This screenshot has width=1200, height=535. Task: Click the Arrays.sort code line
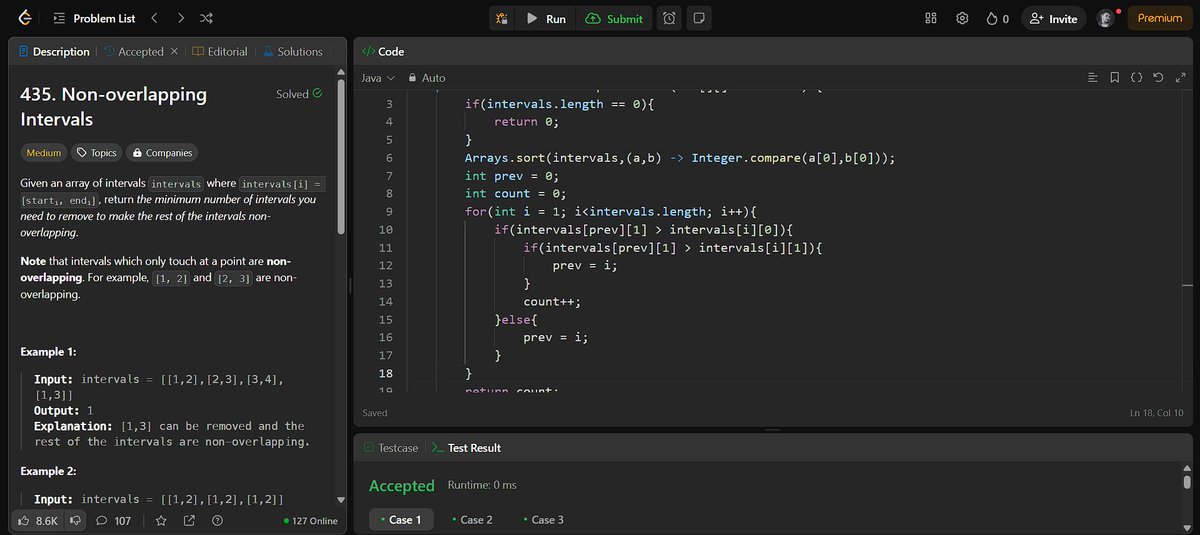679,158
